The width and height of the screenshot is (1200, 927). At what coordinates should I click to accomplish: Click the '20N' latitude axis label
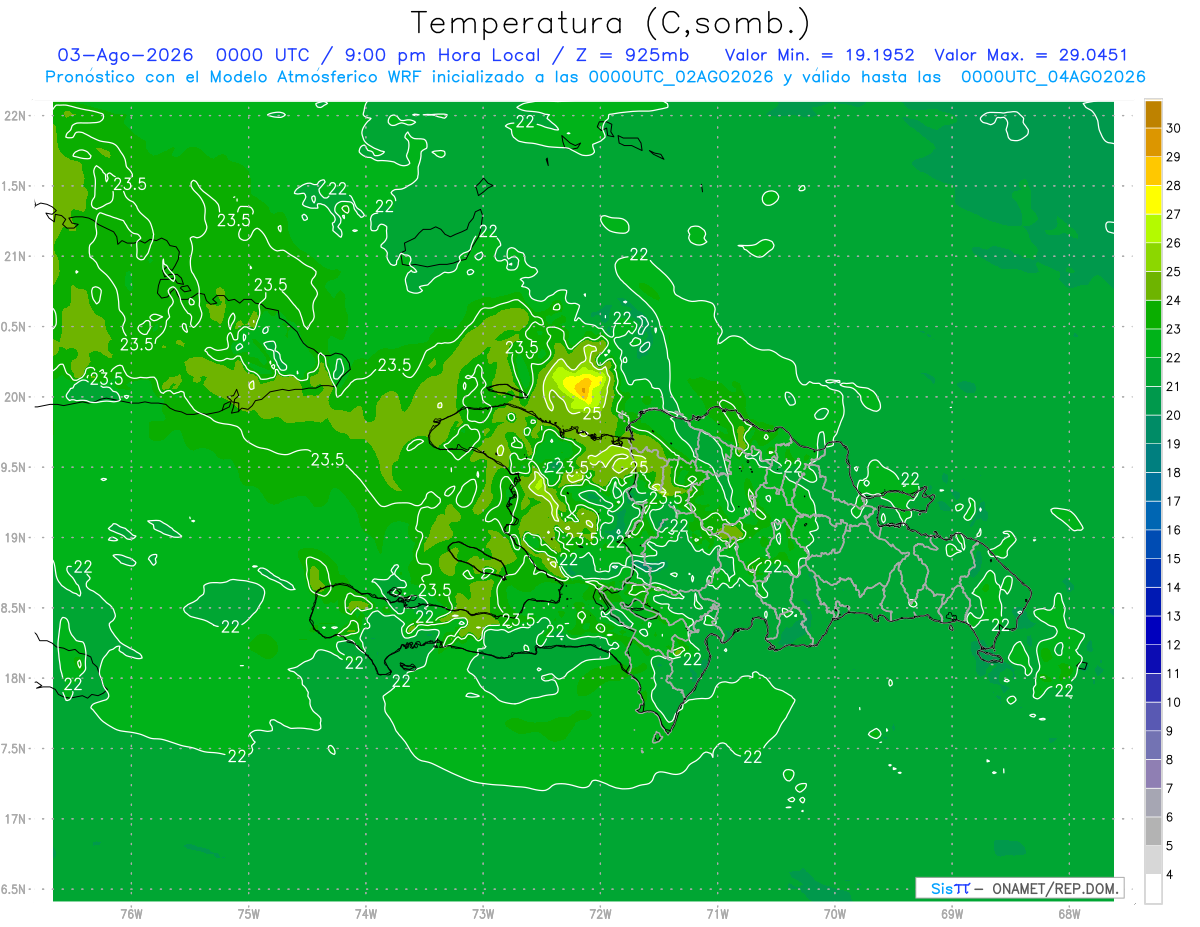[x=17, y=397]
